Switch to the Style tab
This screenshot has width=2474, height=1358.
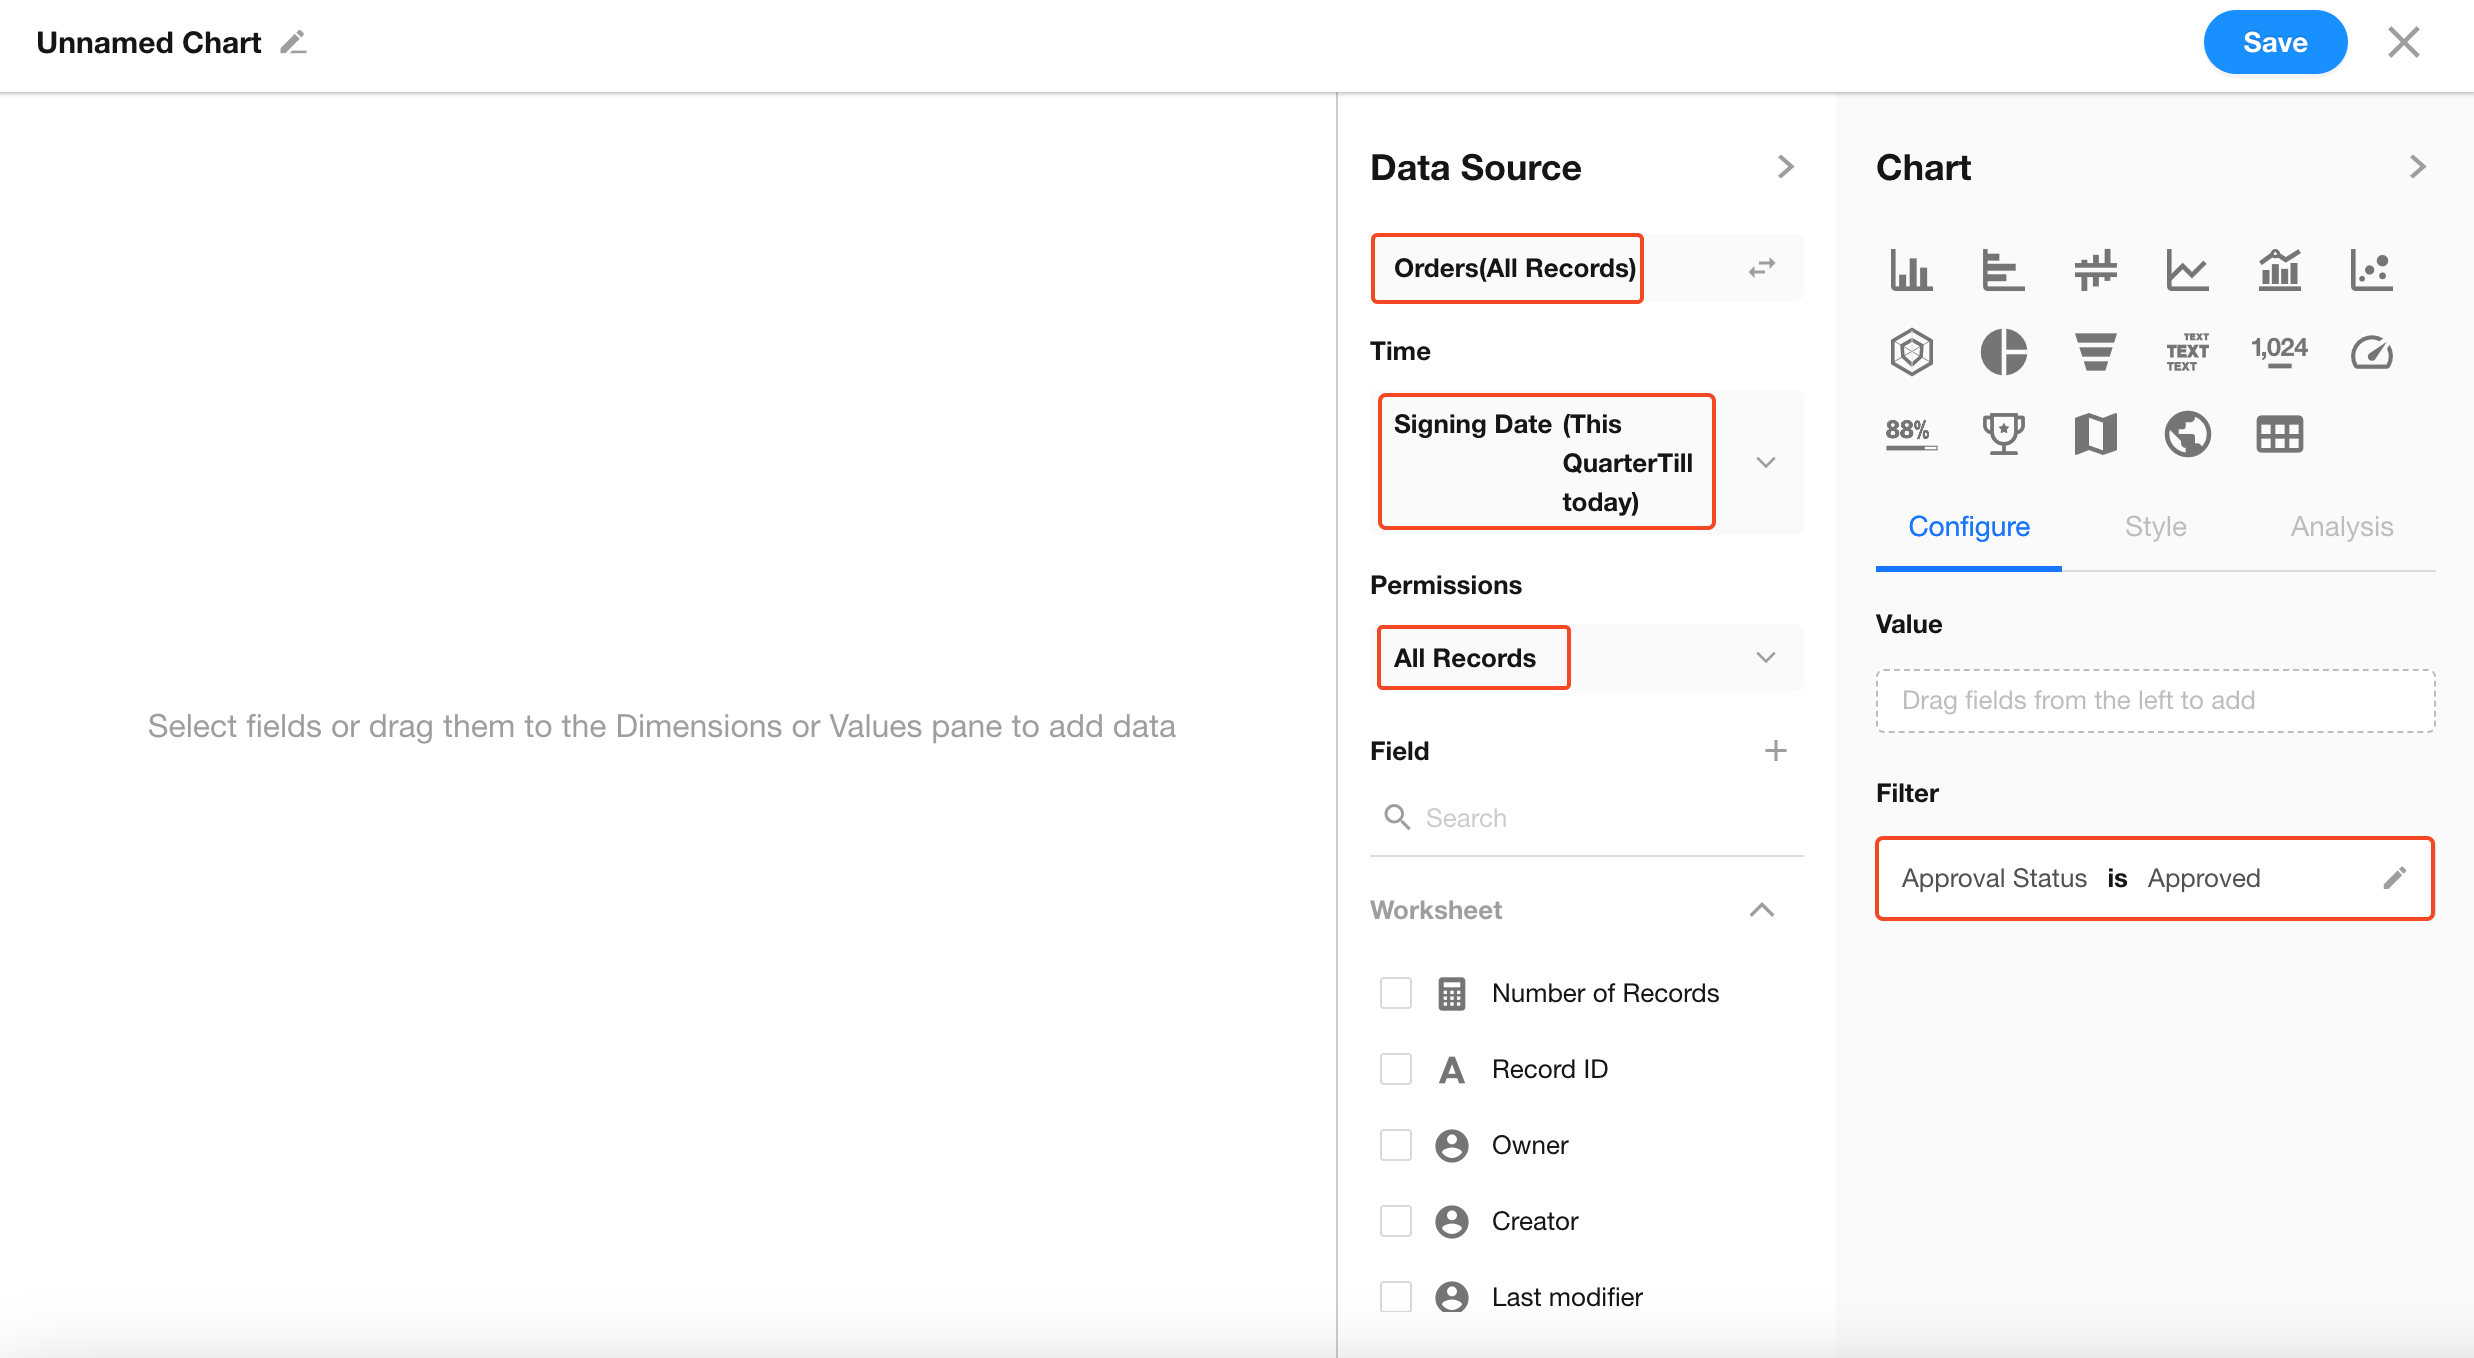click(2155, 527)
